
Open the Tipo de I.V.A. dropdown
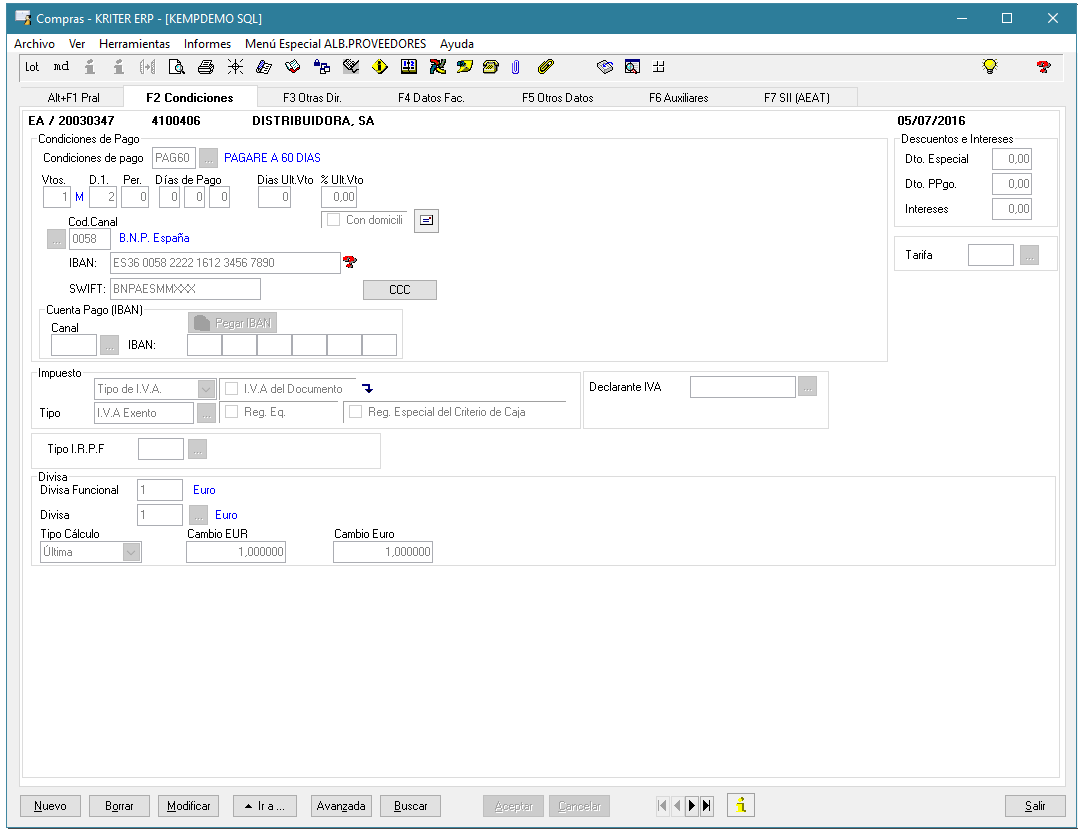coord(206,389)
